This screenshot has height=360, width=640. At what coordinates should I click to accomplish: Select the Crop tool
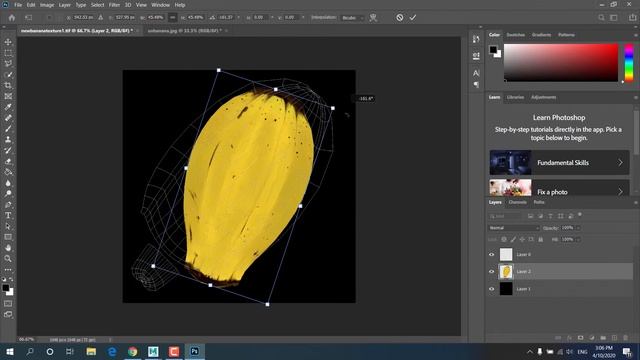(8, 85)
